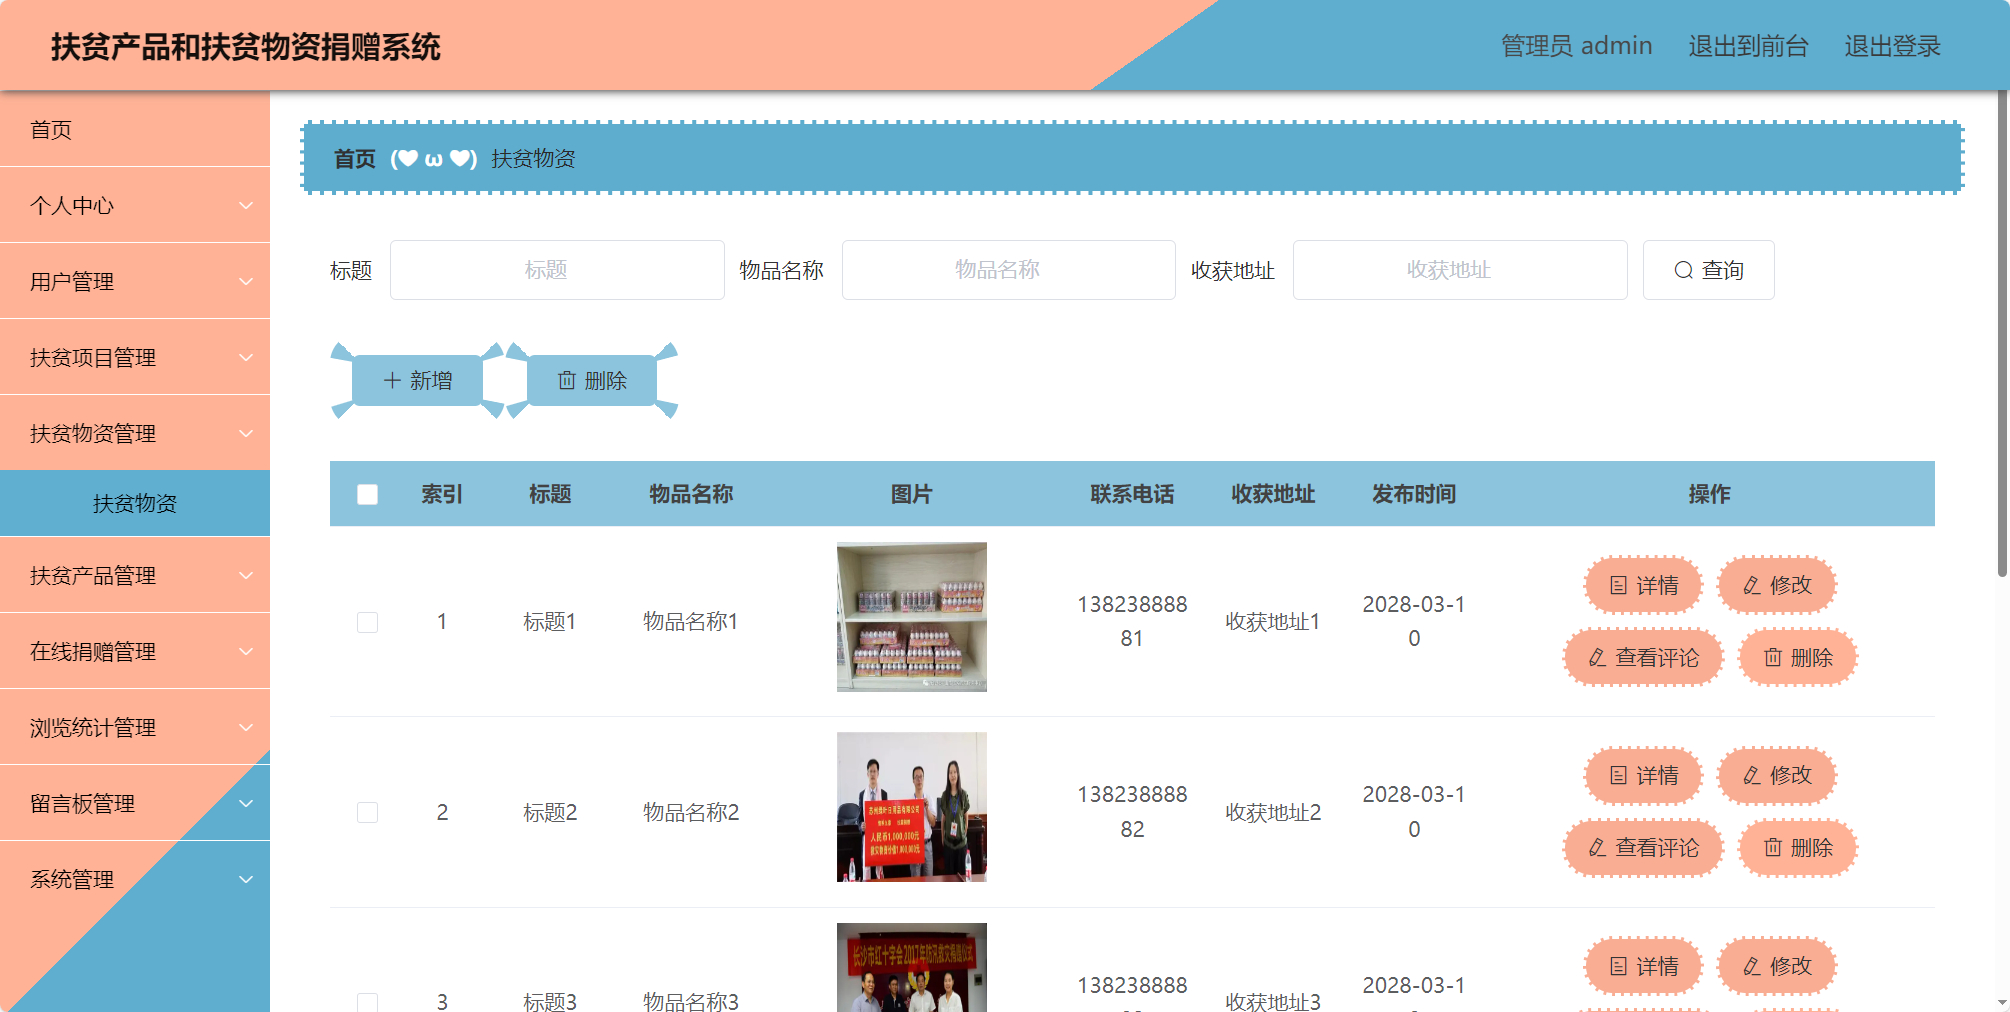Click 删除 trash icon in row 标题2
Viewport: 2010px width, 1012px height.
(x=1773, y=847)
